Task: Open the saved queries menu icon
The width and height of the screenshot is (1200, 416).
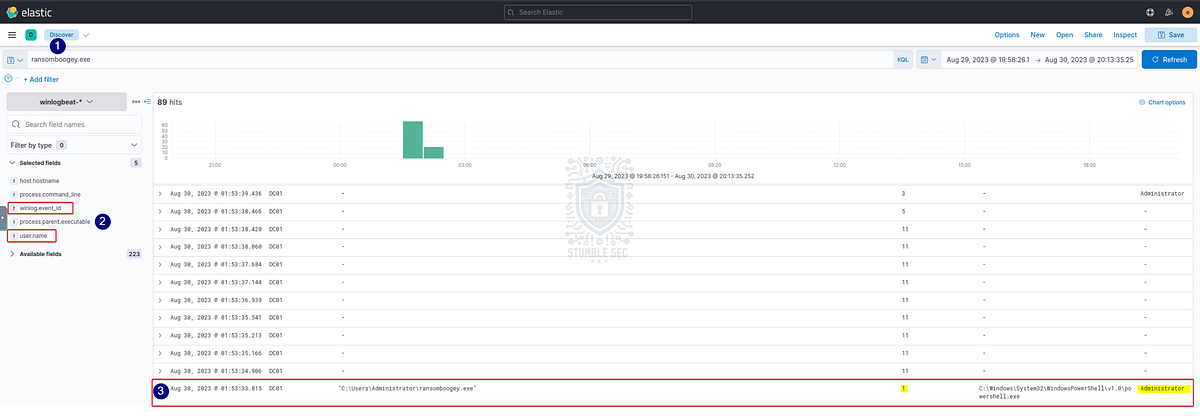Action: pyautogui.click(x=14, y=60)
